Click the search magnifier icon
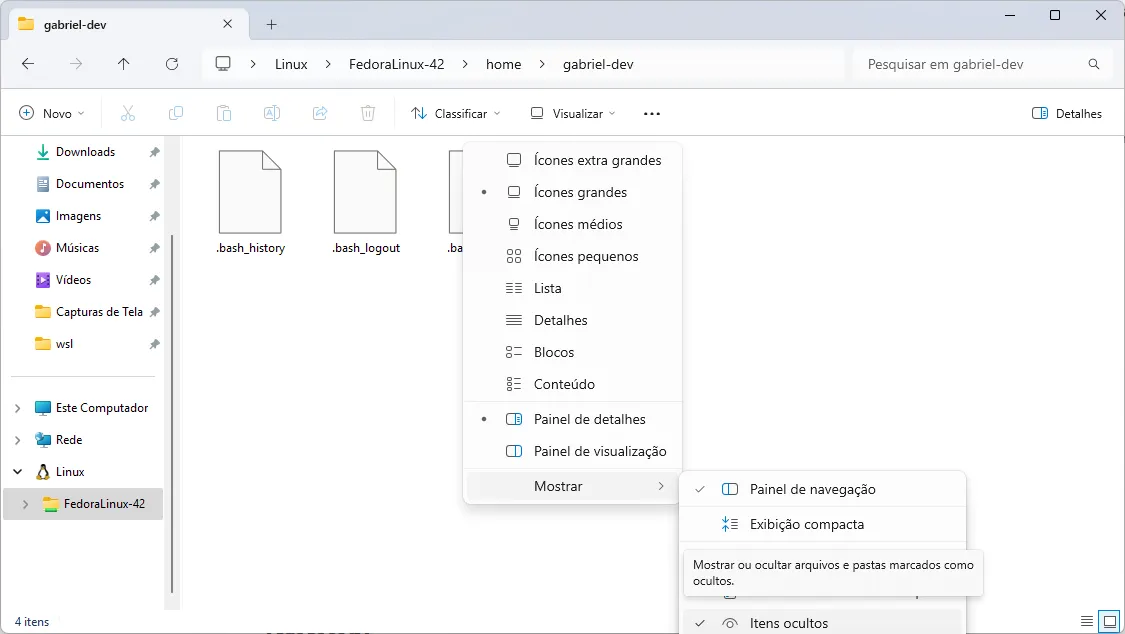The width and height of the screenshot is (1125, 634). click(x=1093, y=64)
